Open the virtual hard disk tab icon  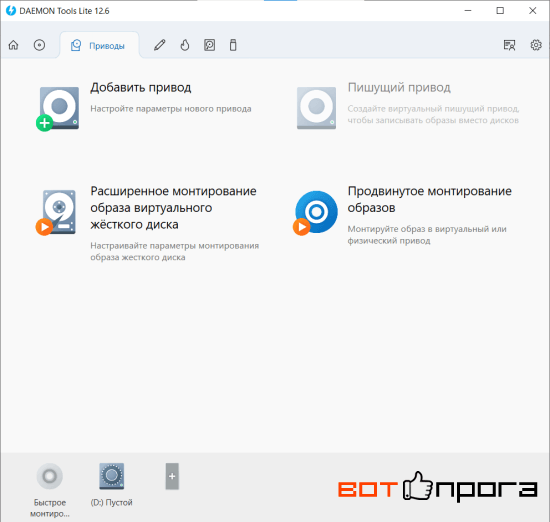tap(209, 45)
